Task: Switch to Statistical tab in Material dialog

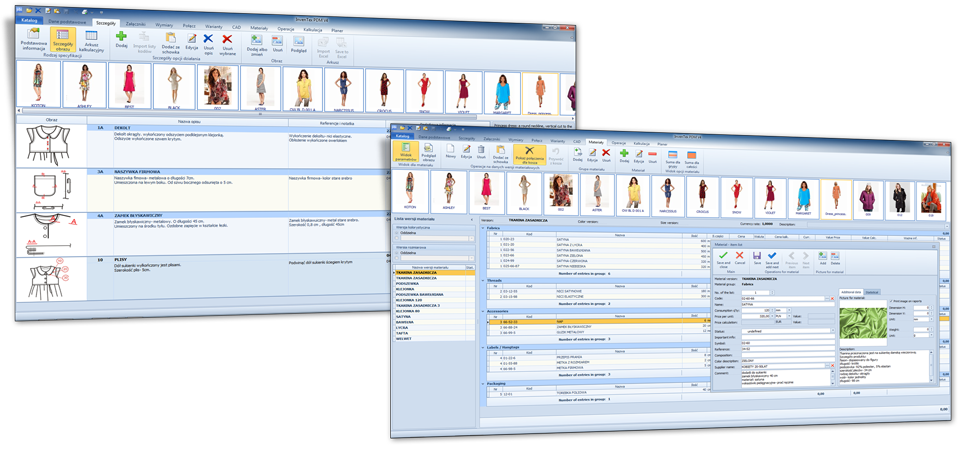Action: coord(872,292)
